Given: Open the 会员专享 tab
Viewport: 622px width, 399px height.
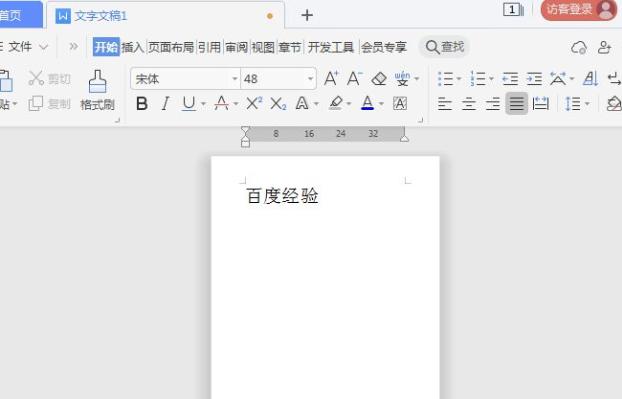Looking at the screenshot, I should point(384,47).
